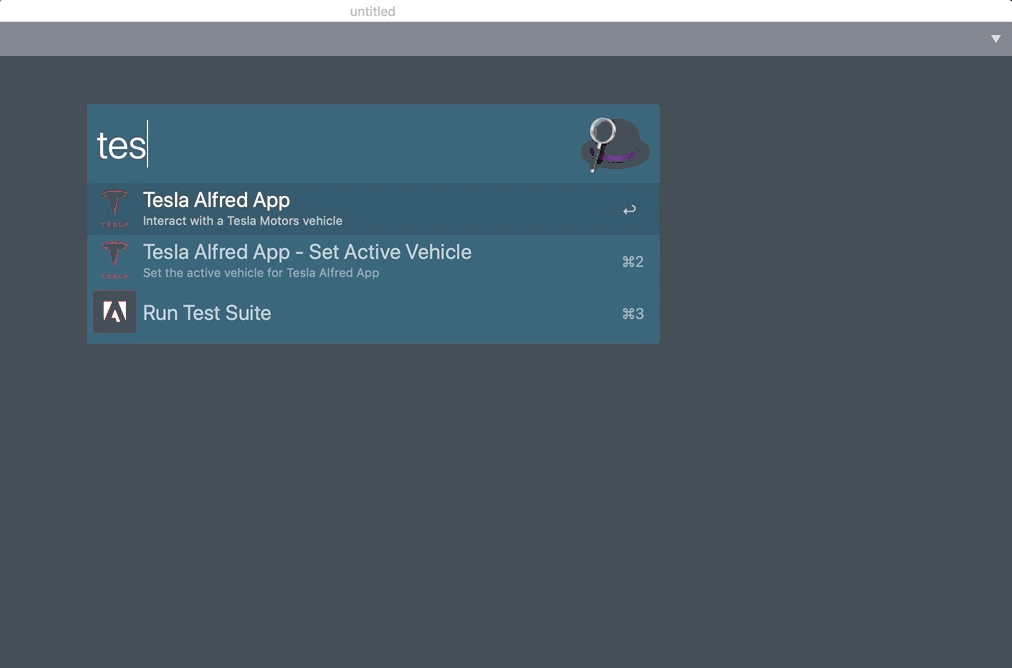This screenshot has height=668, width=1012.
Task: Click the "untitled" window title
Action: point(372,11)
